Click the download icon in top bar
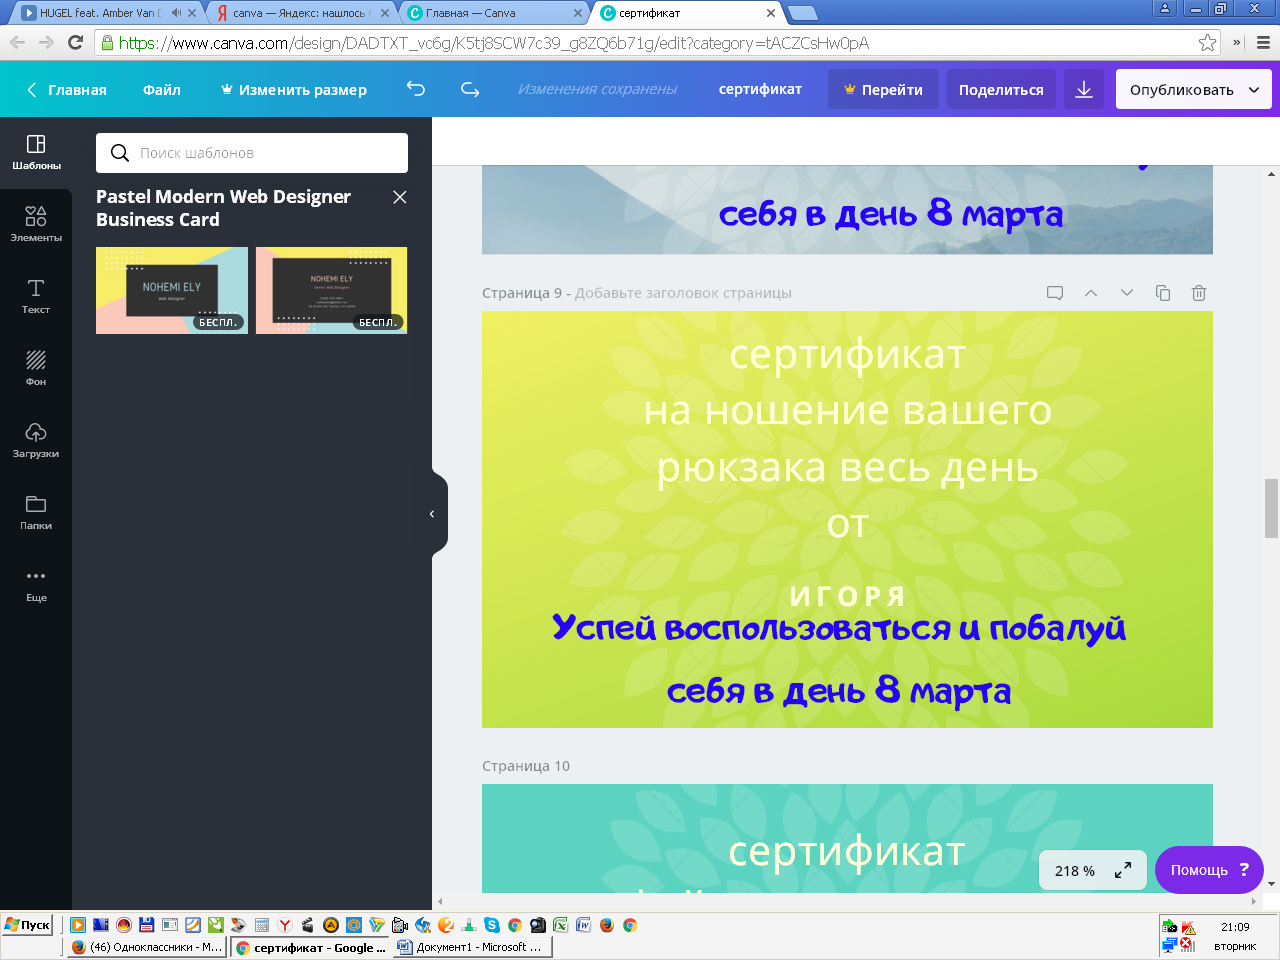Screen dimensions: 1280x960 [x=1084, y=89]
